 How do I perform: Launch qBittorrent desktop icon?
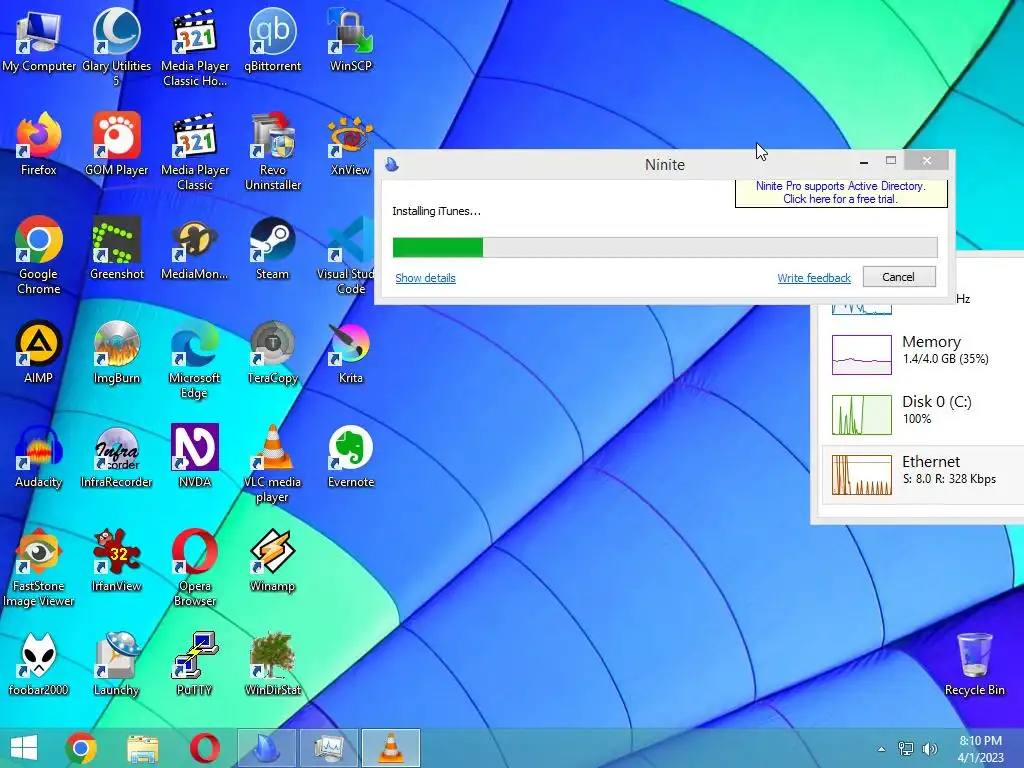[272, 39]
